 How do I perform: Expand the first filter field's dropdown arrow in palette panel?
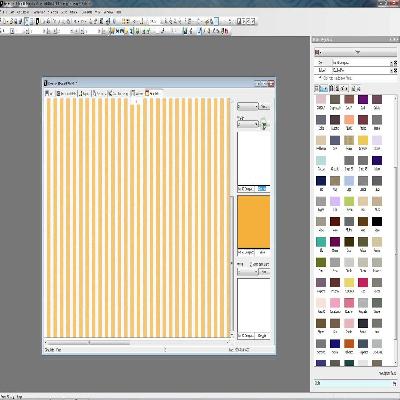(x=391, y=63)
